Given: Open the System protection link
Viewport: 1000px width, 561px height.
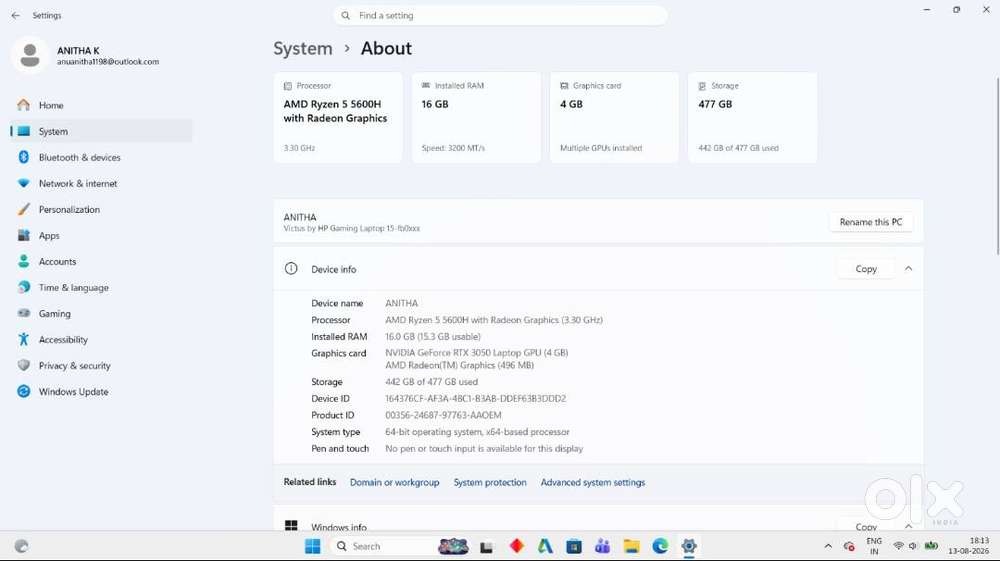Looking at the screenshot, I should pyautogui.click(x=490, y=483).
